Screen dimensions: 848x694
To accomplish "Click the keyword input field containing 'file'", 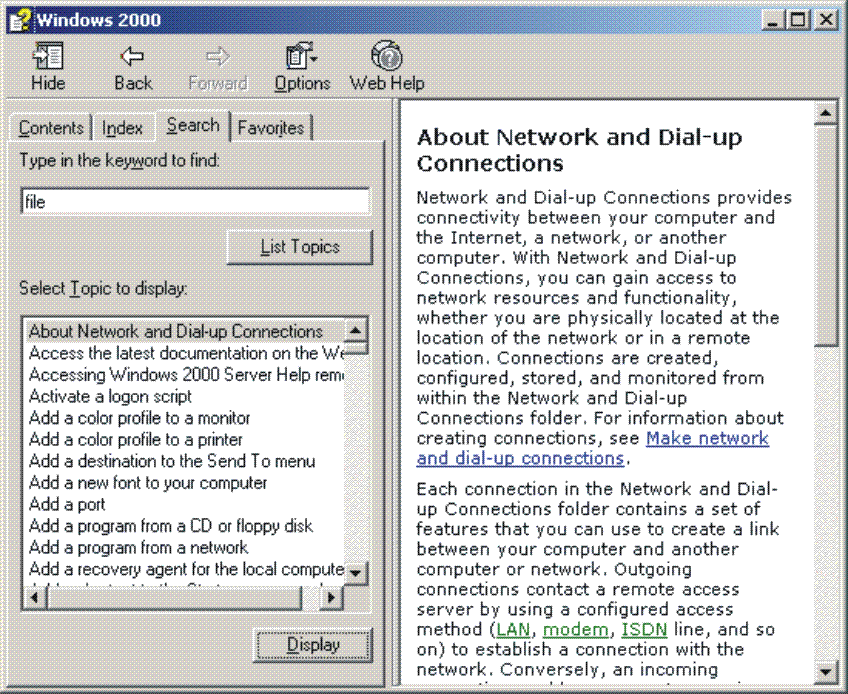I will click(195, 202).
